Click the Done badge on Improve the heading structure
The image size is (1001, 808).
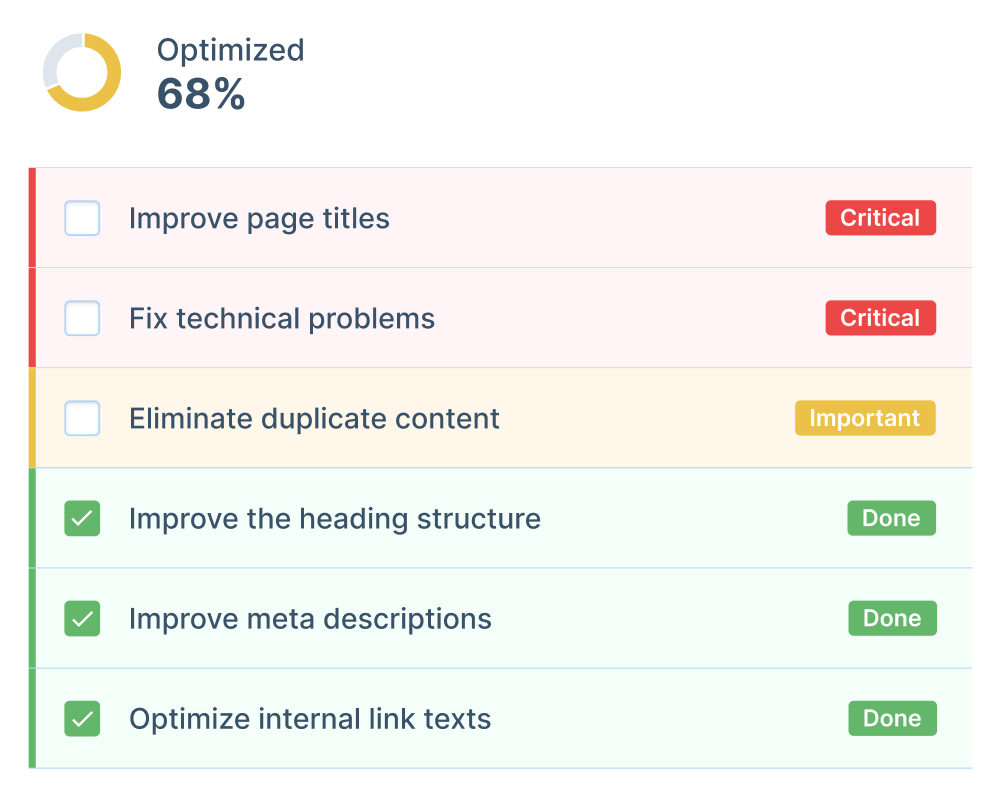click(x=891, y=519)
